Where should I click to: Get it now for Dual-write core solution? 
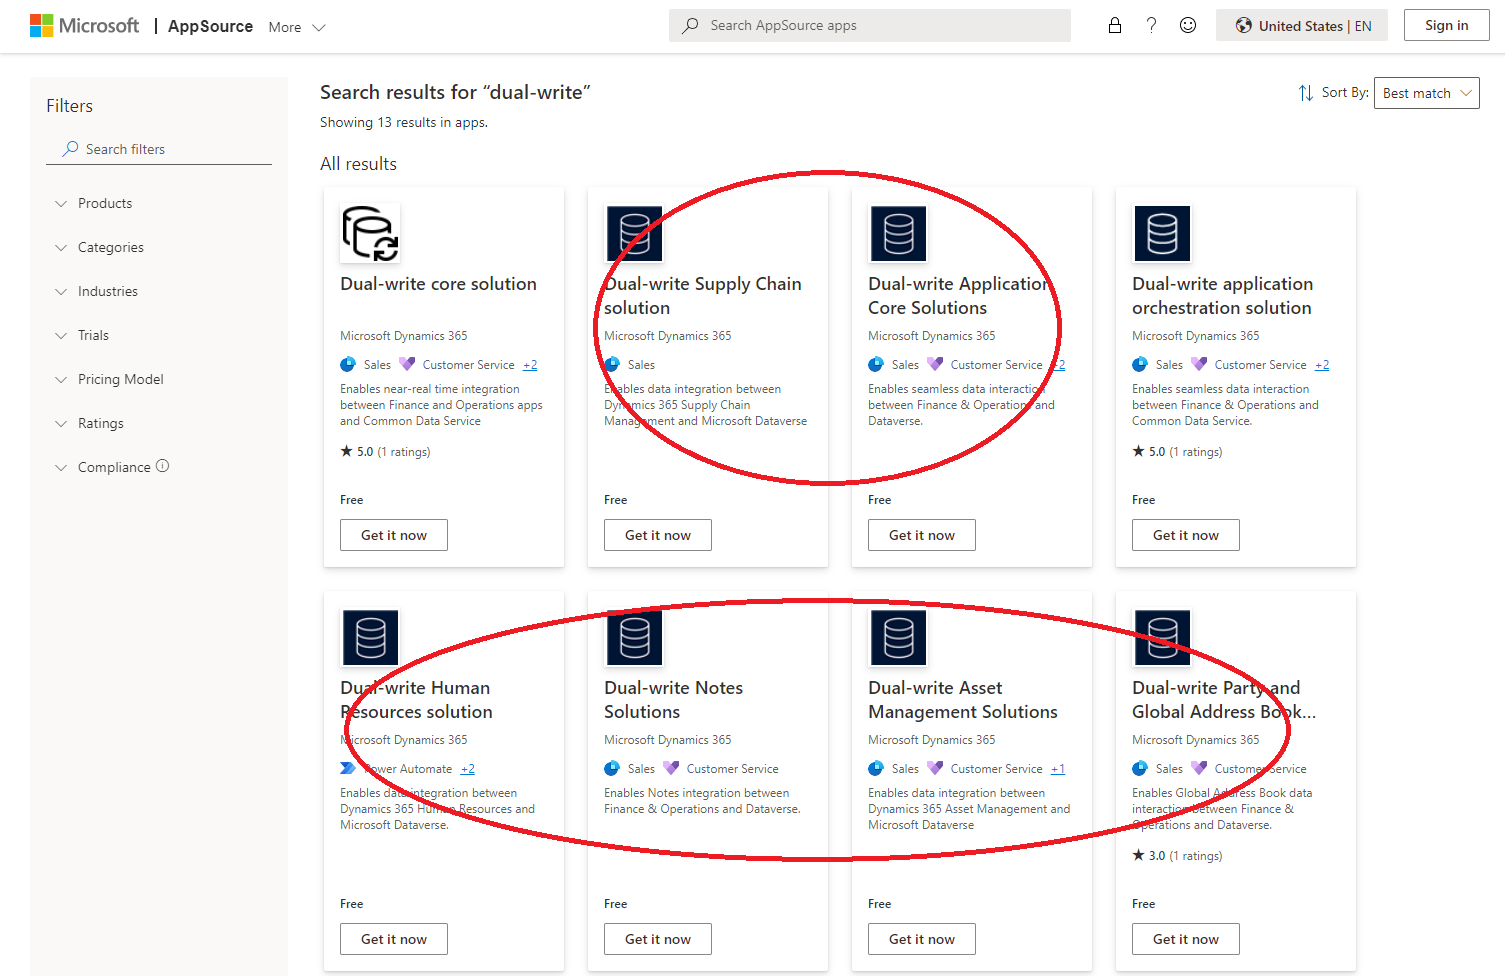coord(394,535)
